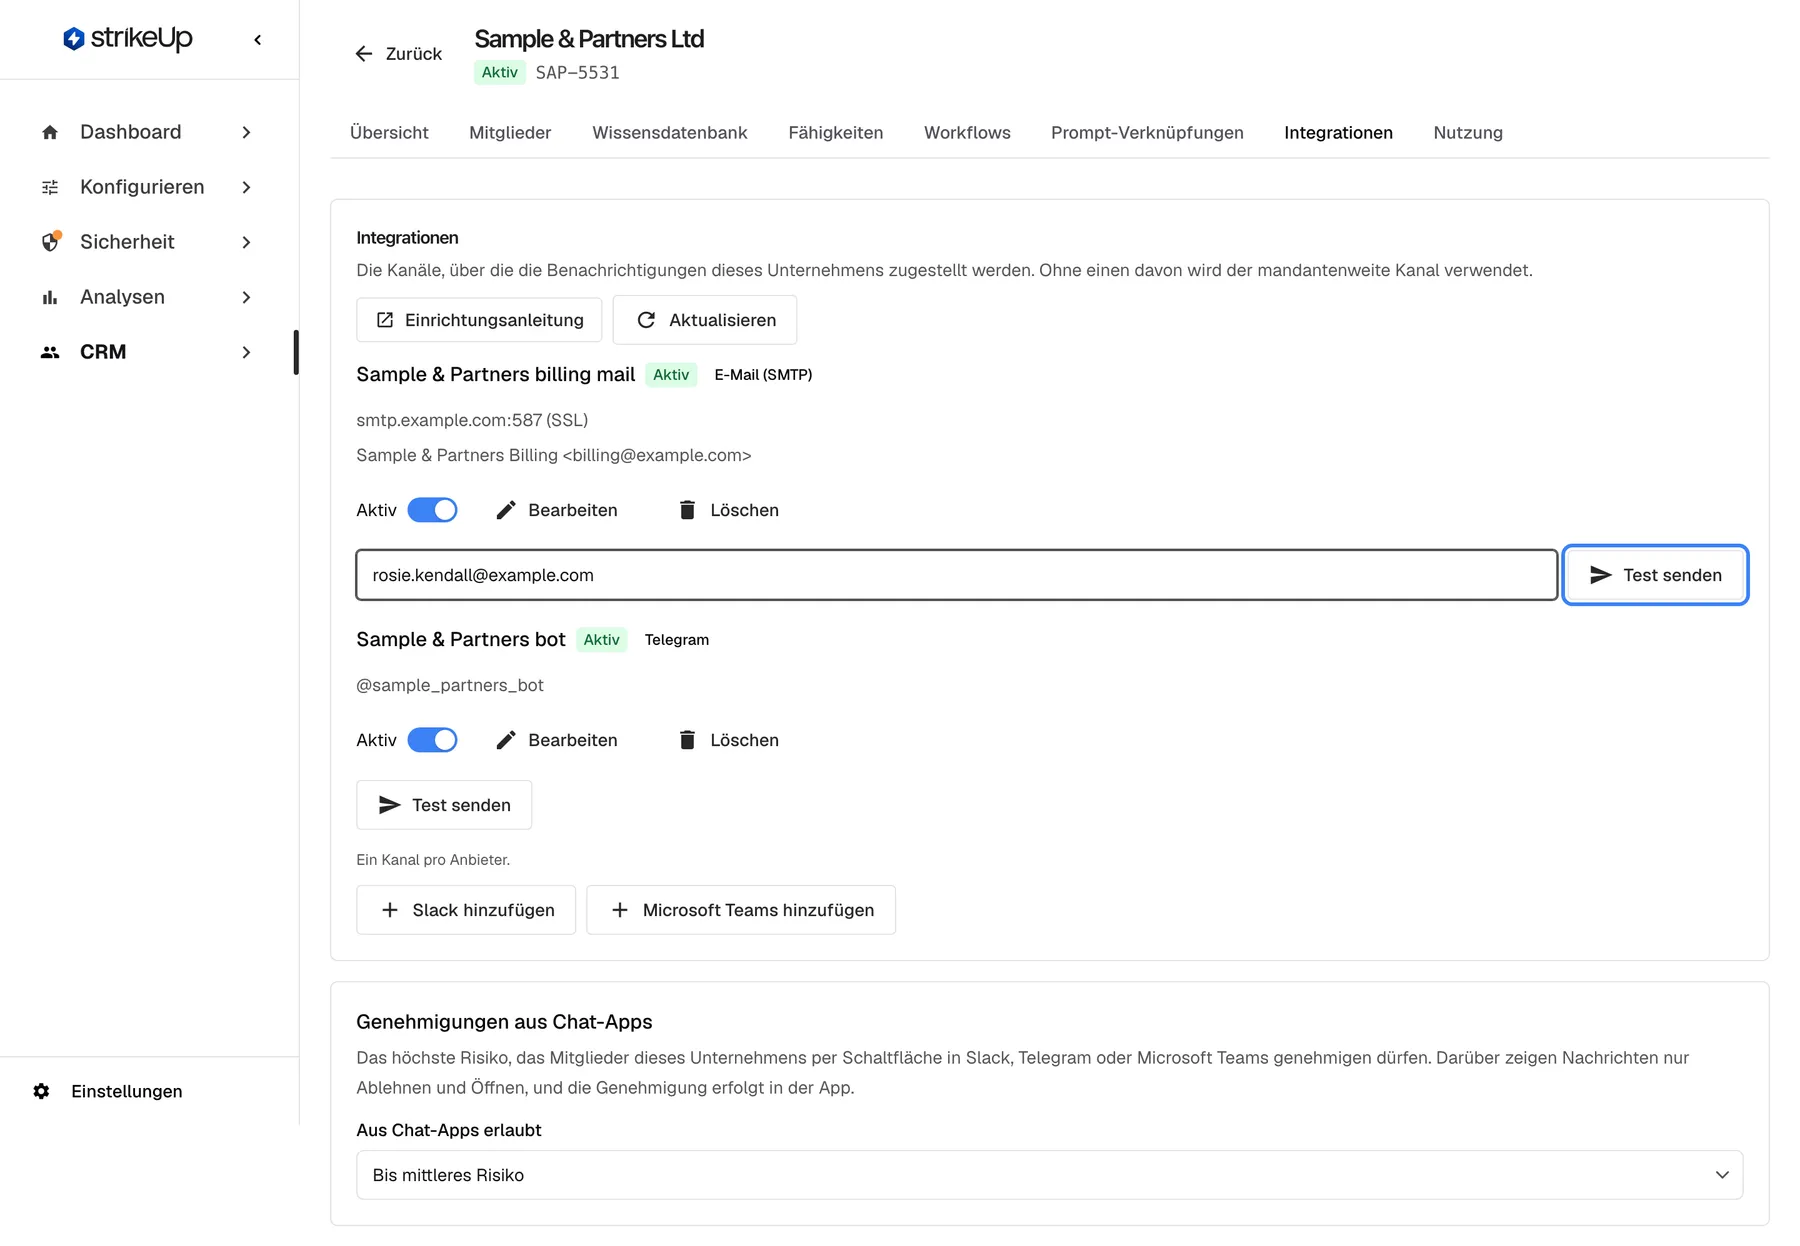The height and width of the screenshot is (1246, 1800).
Task: Open the Fähigkeiten tab
Action: pyautogui.click(x=836, y=133)
